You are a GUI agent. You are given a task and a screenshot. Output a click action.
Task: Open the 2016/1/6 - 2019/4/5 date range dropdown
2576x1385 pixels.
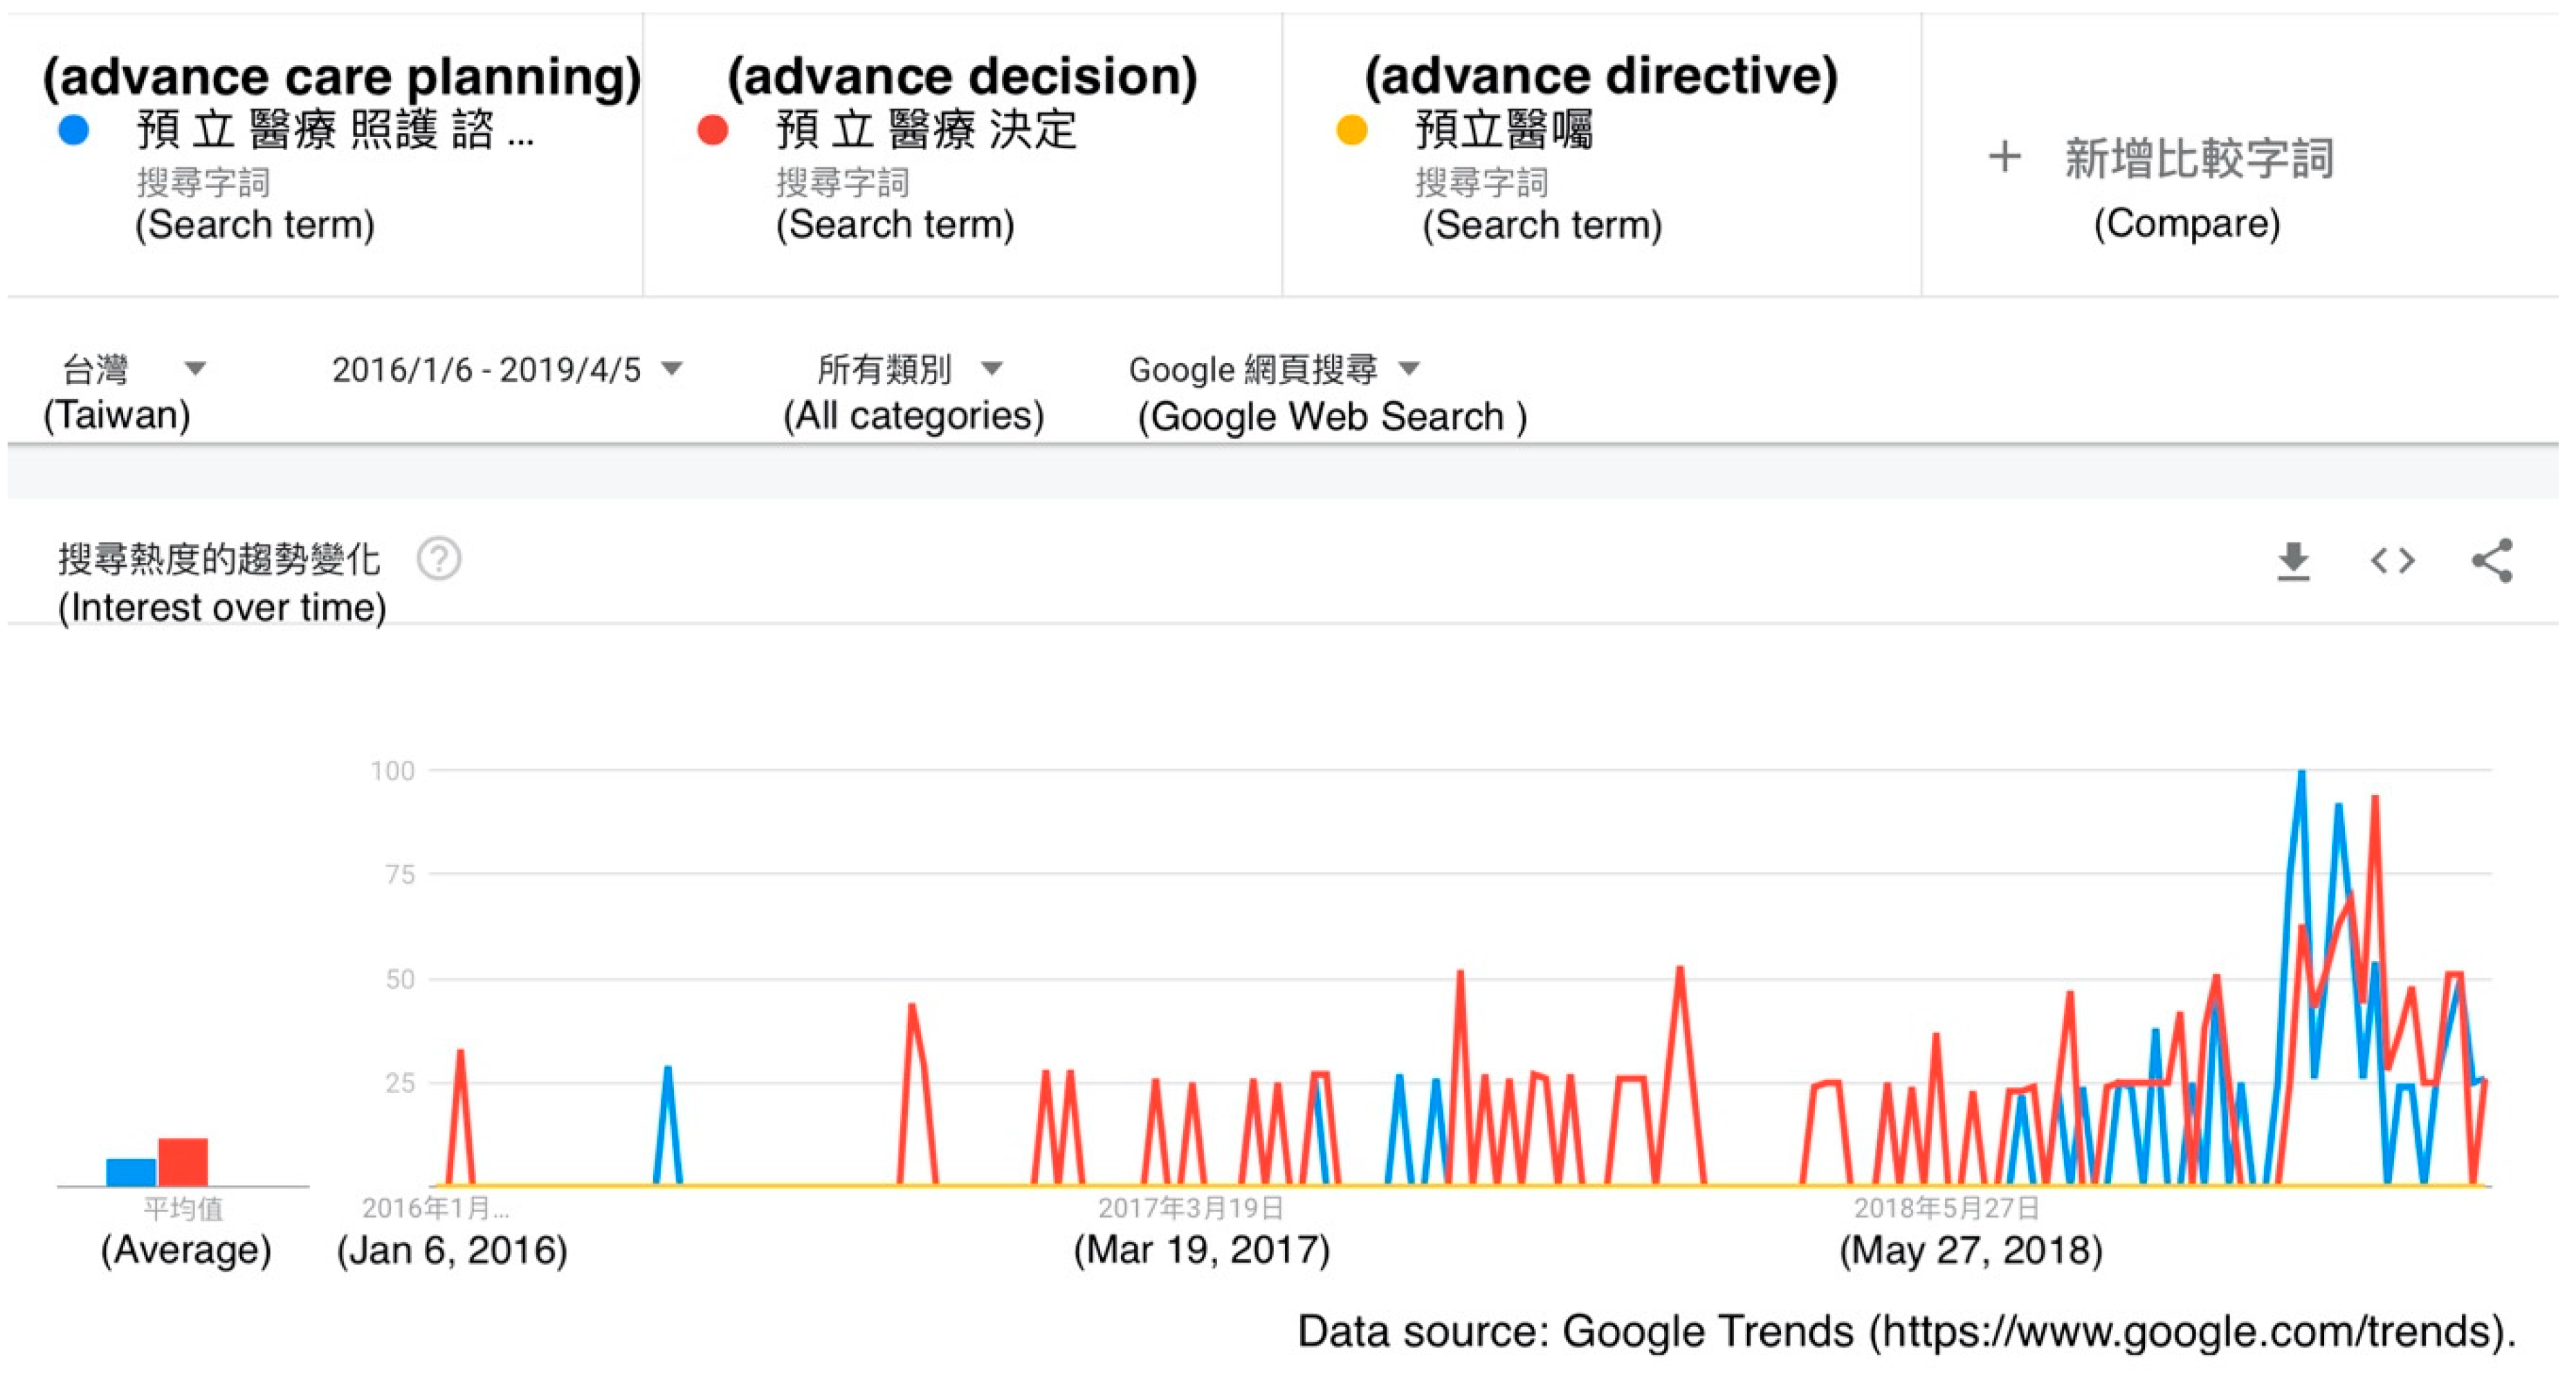click(673, 369)
